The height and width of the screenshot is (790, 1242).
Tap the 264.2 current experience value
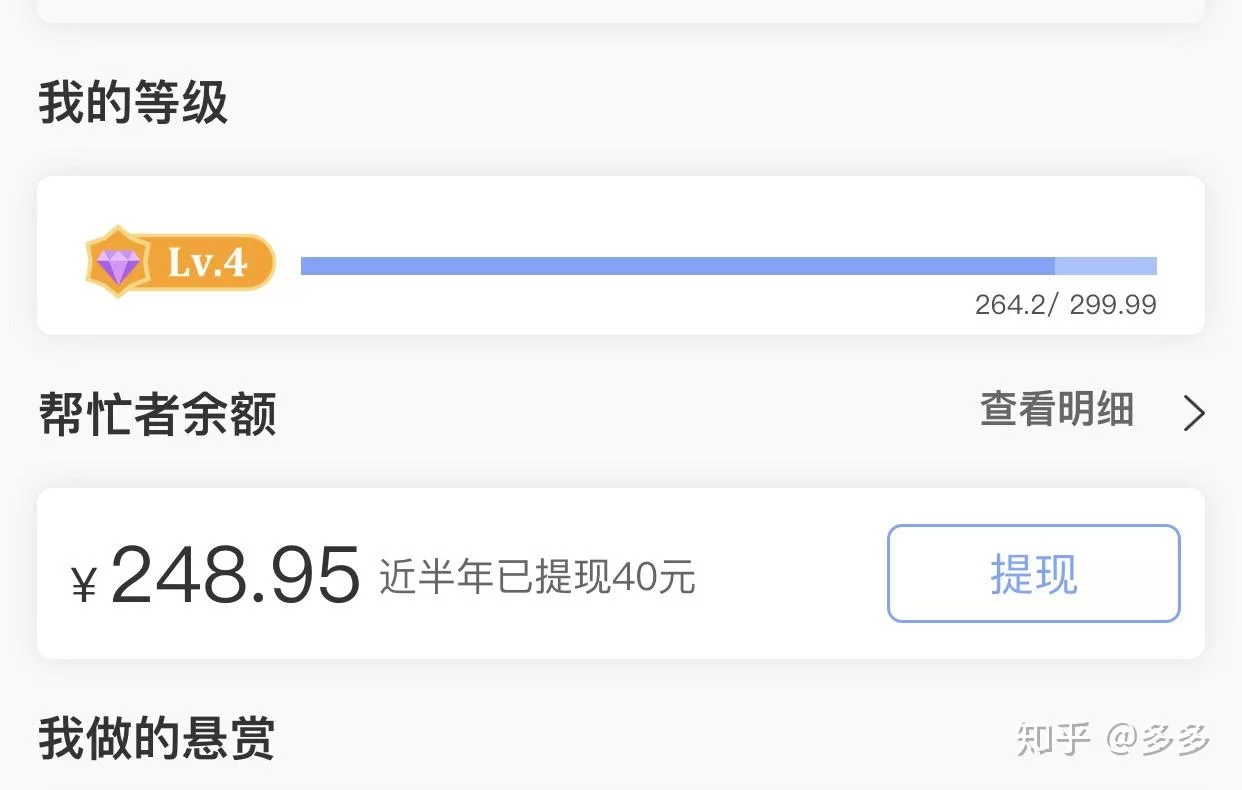[x=1009, y=304]
